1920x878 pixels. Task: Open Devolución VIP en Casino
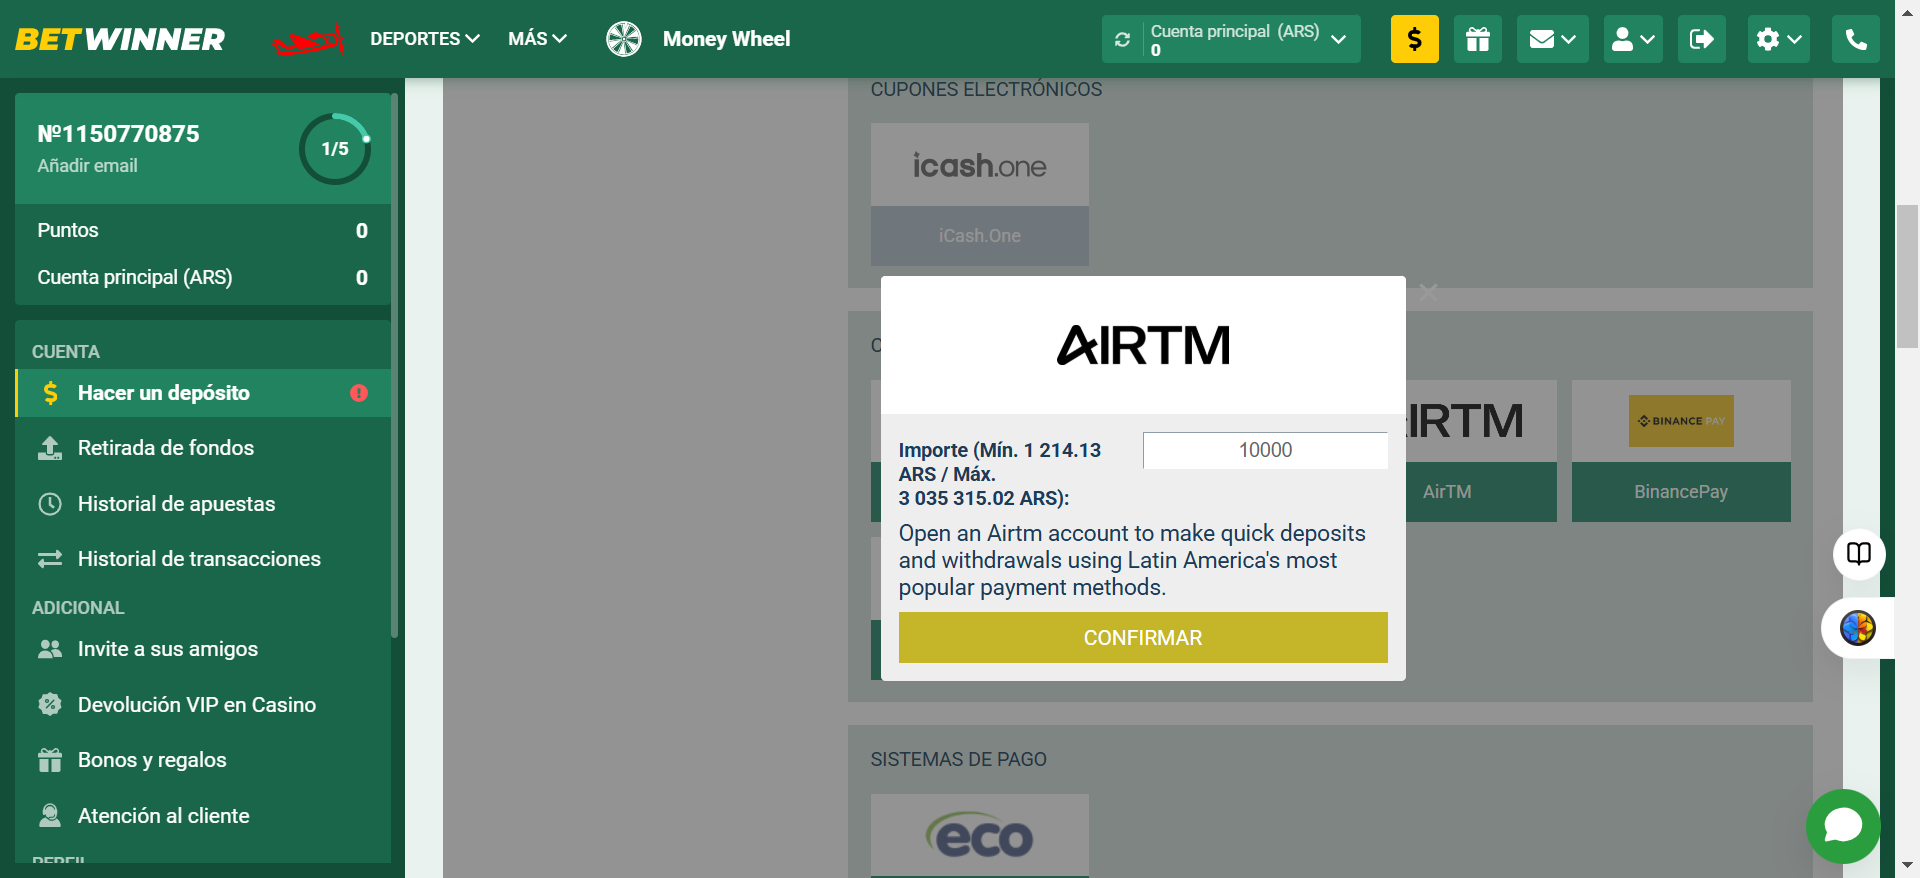[203, 705]
